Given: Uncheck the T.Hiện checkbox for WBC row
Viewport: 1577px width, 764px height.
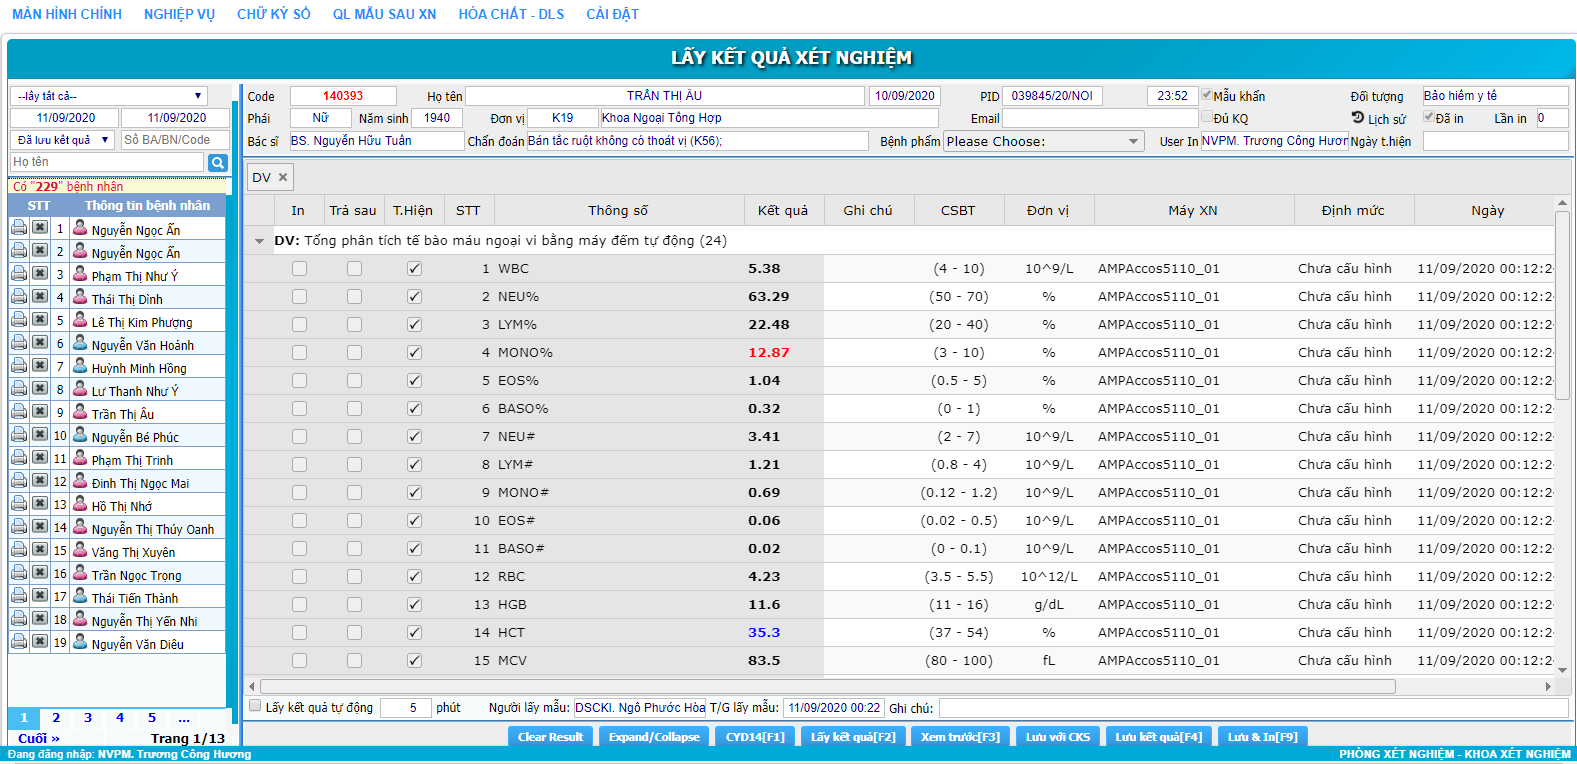Looking at the screenshot, I should click(x=414, y=269).
